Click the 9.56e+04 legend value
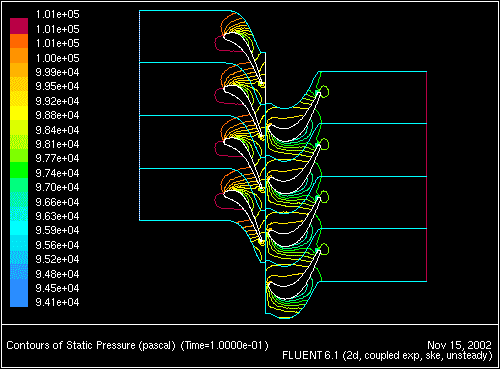This screenshot has width=500, height=369. 57,245
